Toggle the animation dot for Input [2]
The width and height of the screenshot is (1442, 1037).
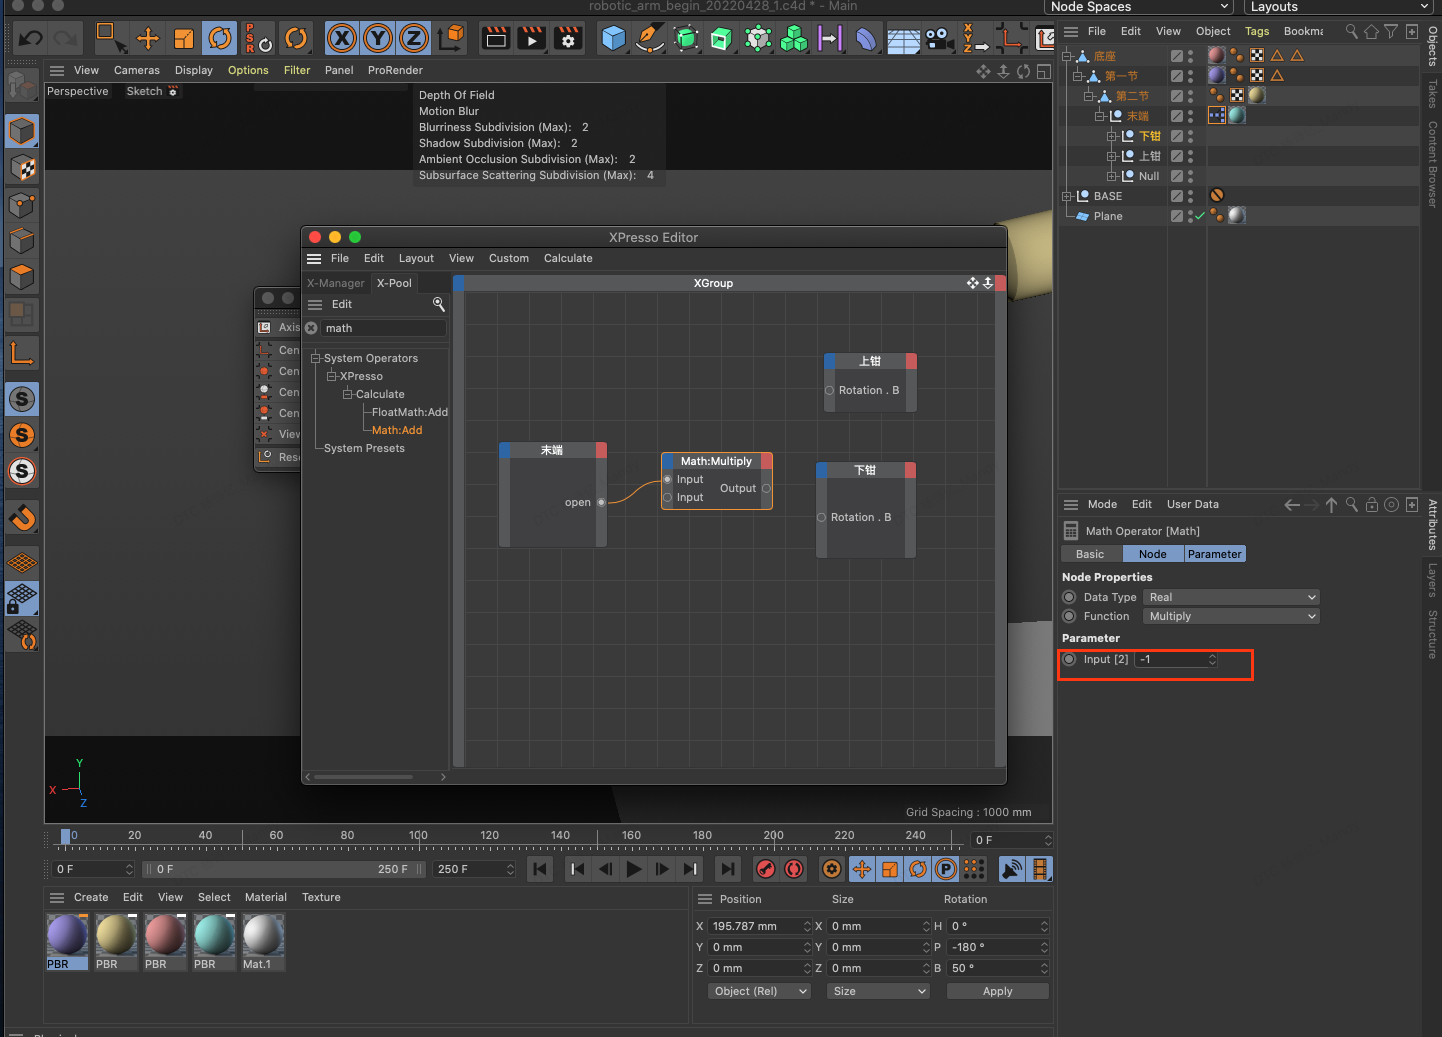[1069, 659]
